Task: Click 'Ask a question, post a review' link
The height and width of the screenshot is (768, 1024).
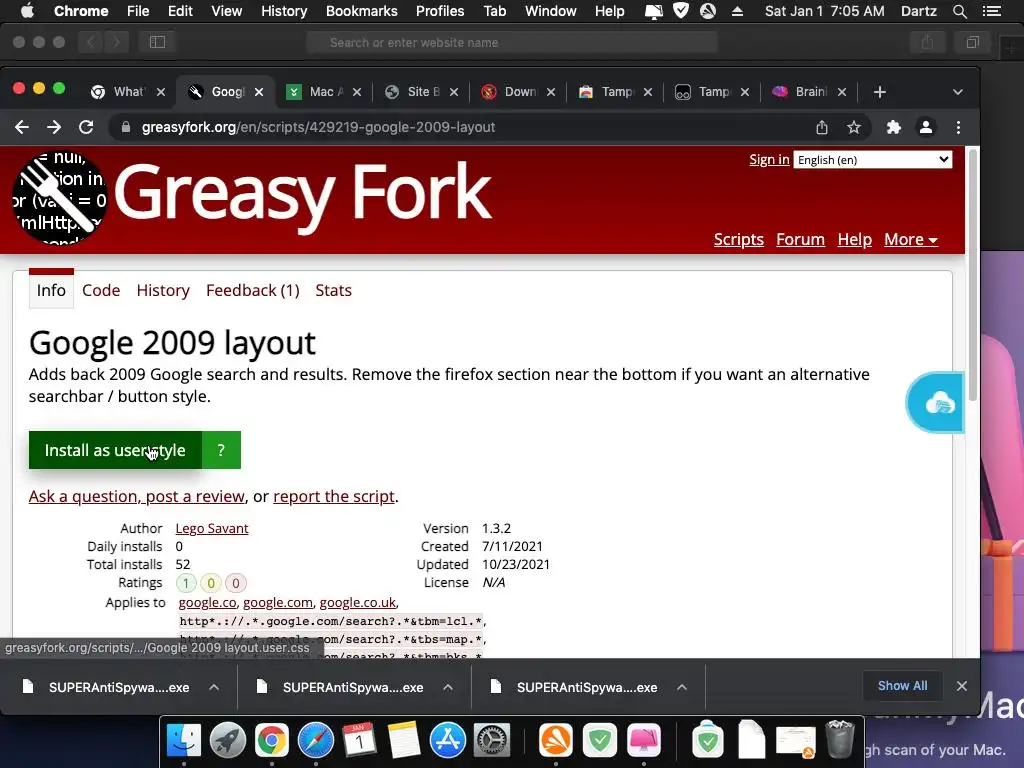Action: point(136,496)
